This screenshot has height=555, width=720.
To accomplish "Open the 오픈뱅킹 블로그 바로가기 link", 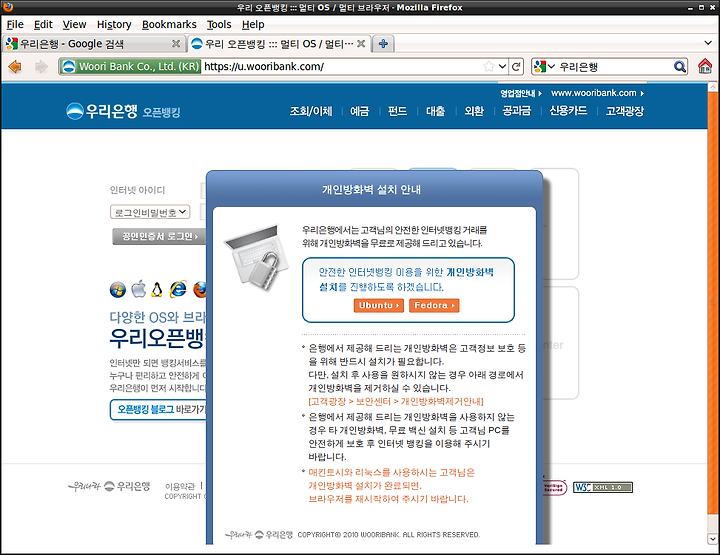I will (158, 409).
